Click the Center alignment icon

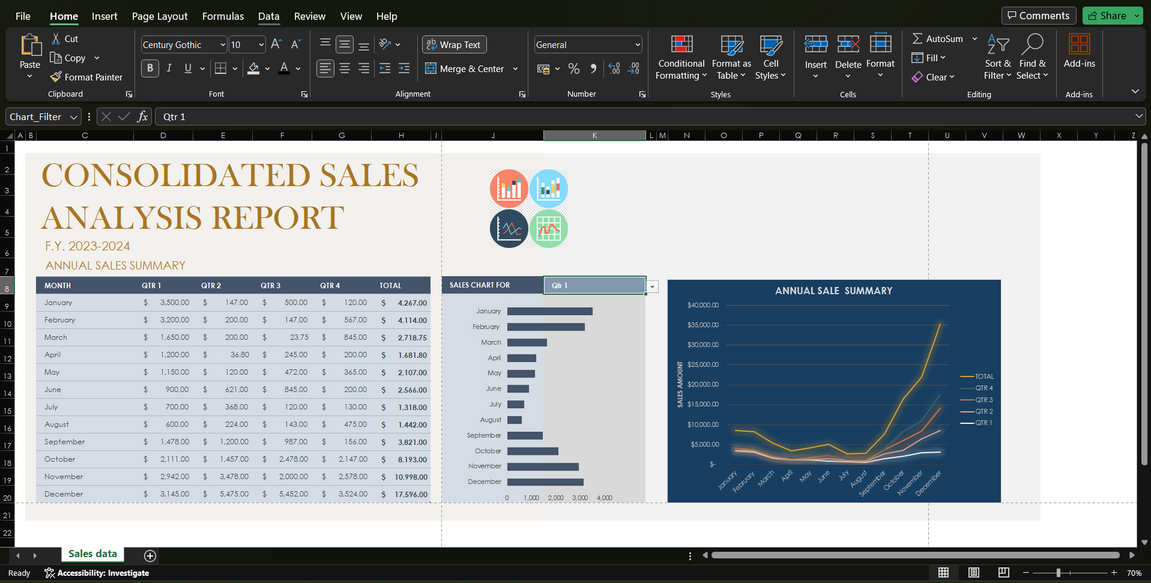tap(344, 68)
